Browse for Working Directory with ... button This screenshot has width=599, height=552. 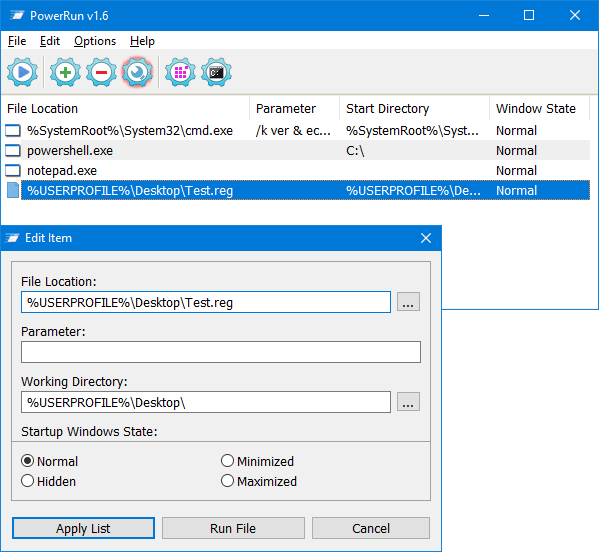(408, 401)
